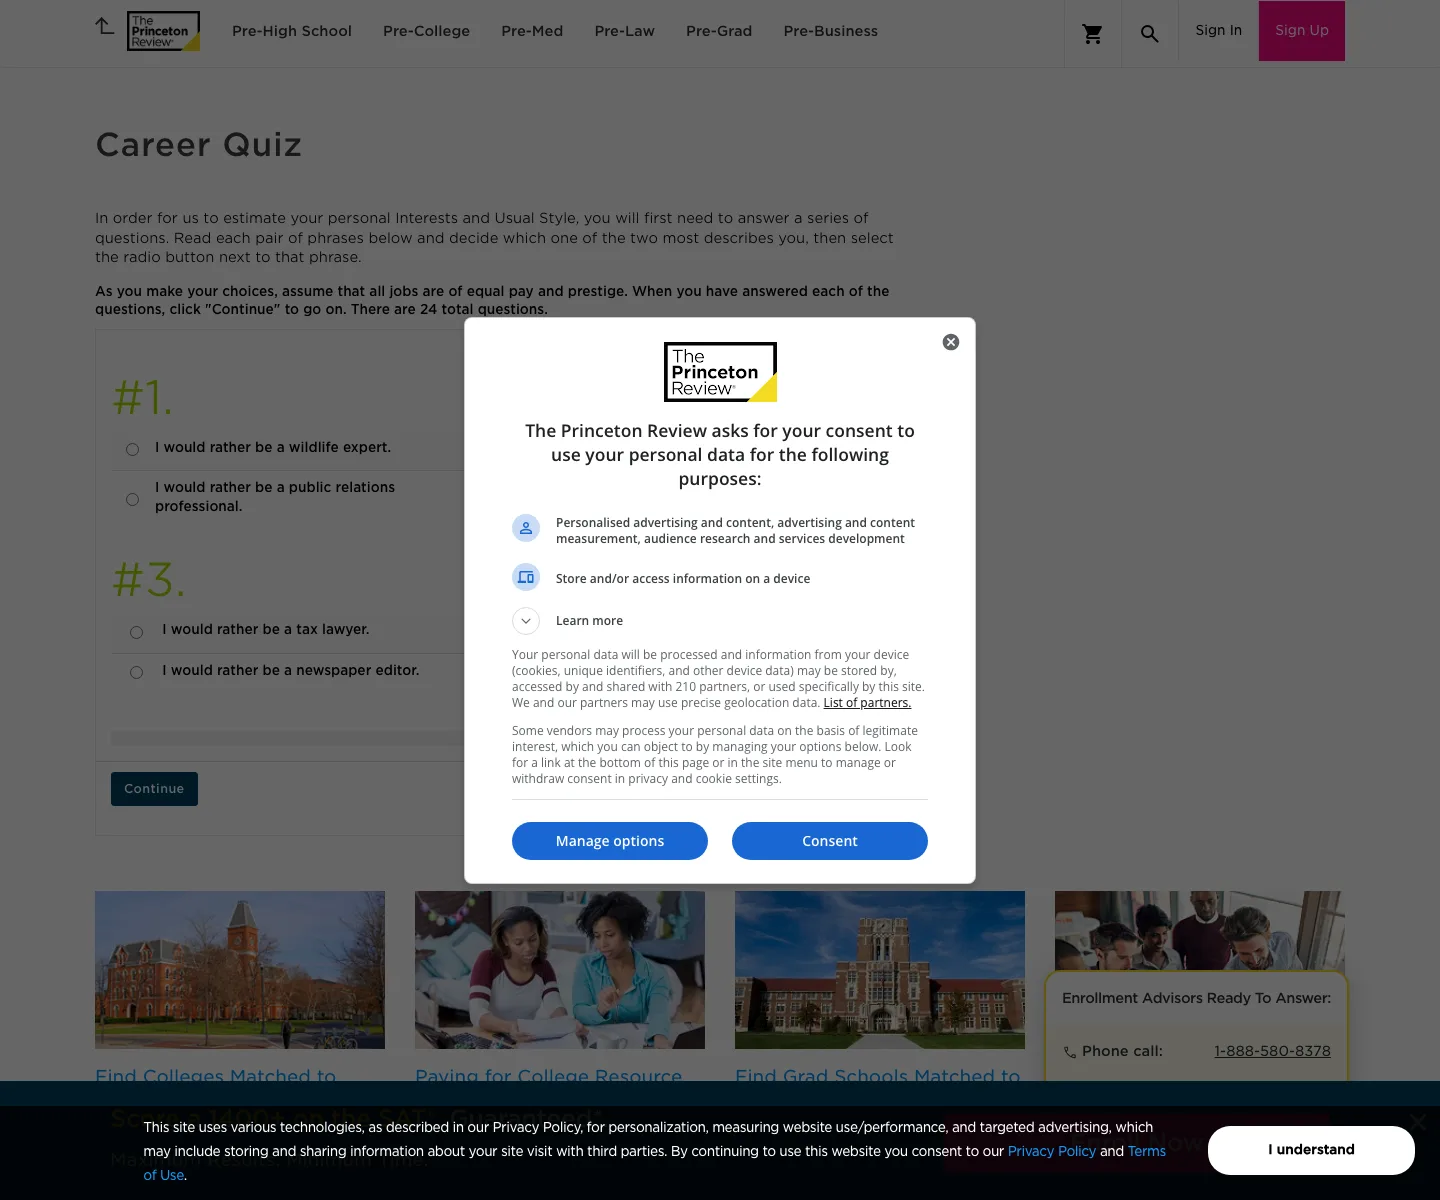Click the personalised advertising person icon
Screen dimensions: 1440x1200
526,528
